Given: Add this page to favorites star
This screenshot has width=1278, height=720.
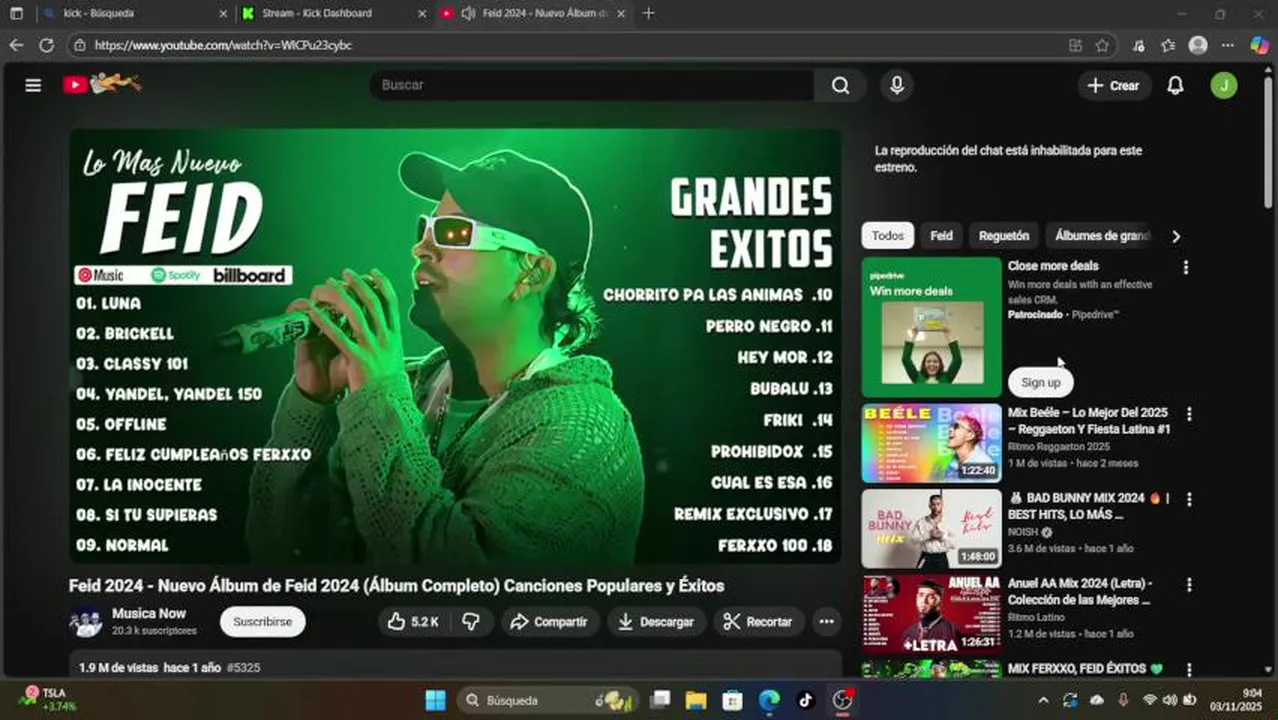Looking at the screenshot, I should (x=1102, y=45).
